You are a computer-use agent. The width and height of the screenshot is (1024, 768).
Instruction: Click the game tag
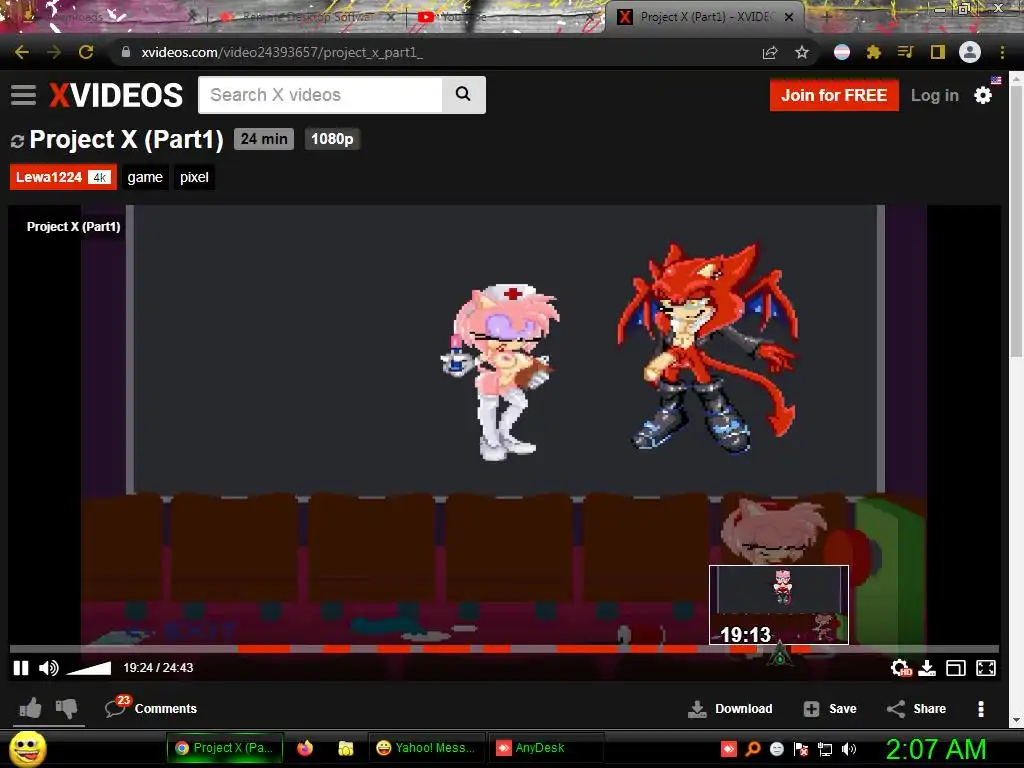145,177
